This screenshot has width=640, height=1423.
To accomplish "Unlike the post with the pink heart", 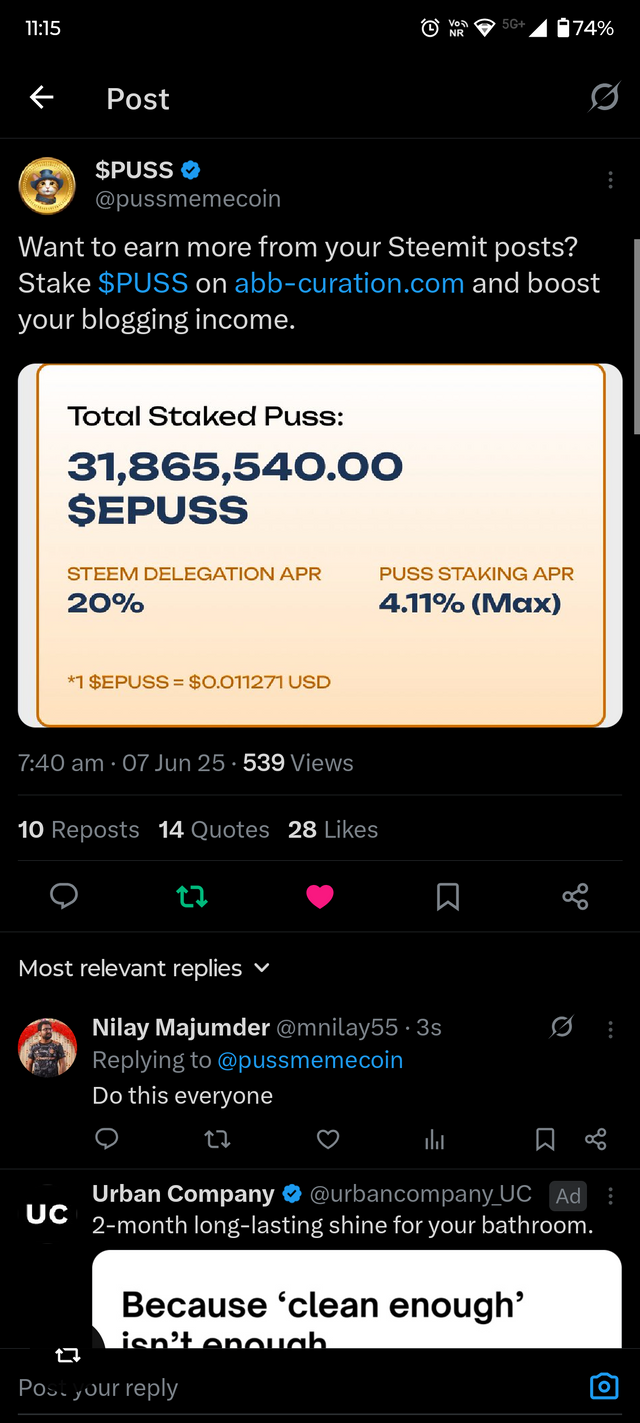I will point(320,897).
